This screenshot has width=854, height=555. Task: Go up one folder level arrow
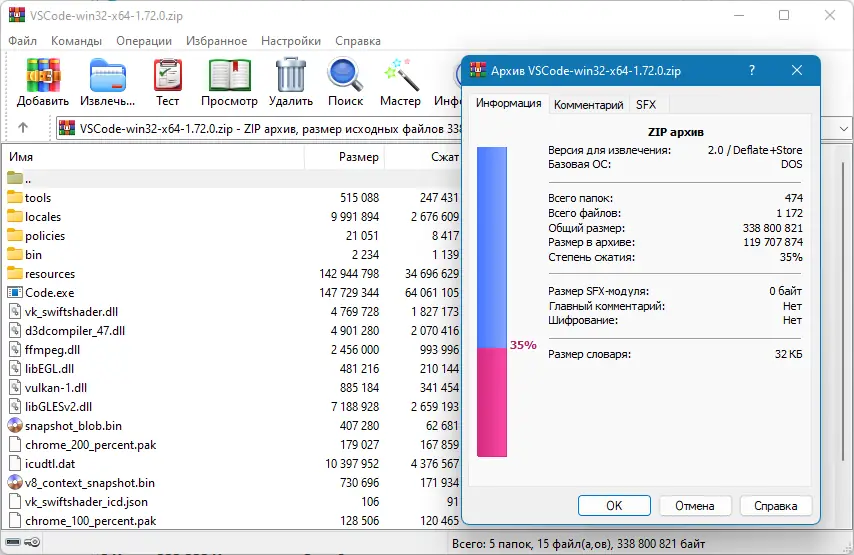click(x=22, y=127)
